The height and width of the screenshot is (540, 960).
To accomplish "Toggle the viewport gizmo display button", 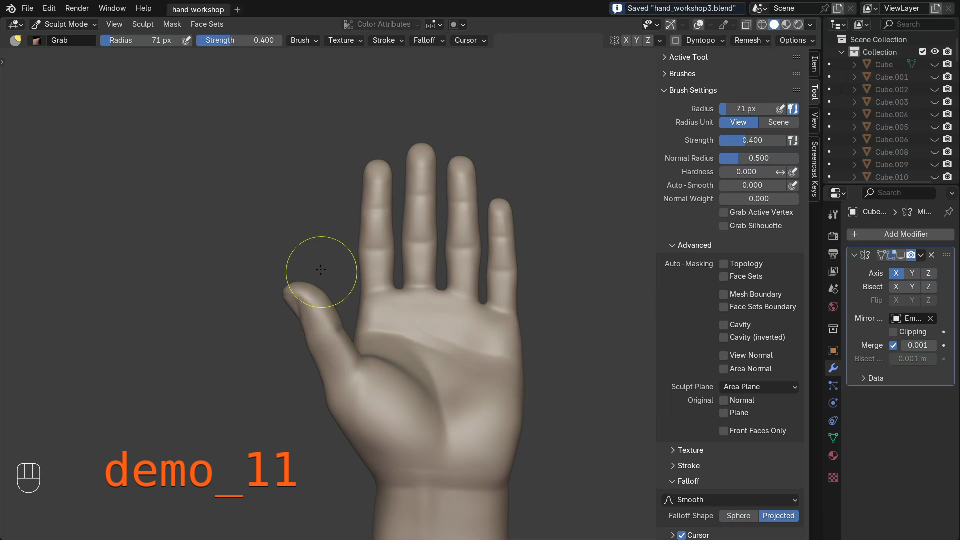I will (671, 24).
